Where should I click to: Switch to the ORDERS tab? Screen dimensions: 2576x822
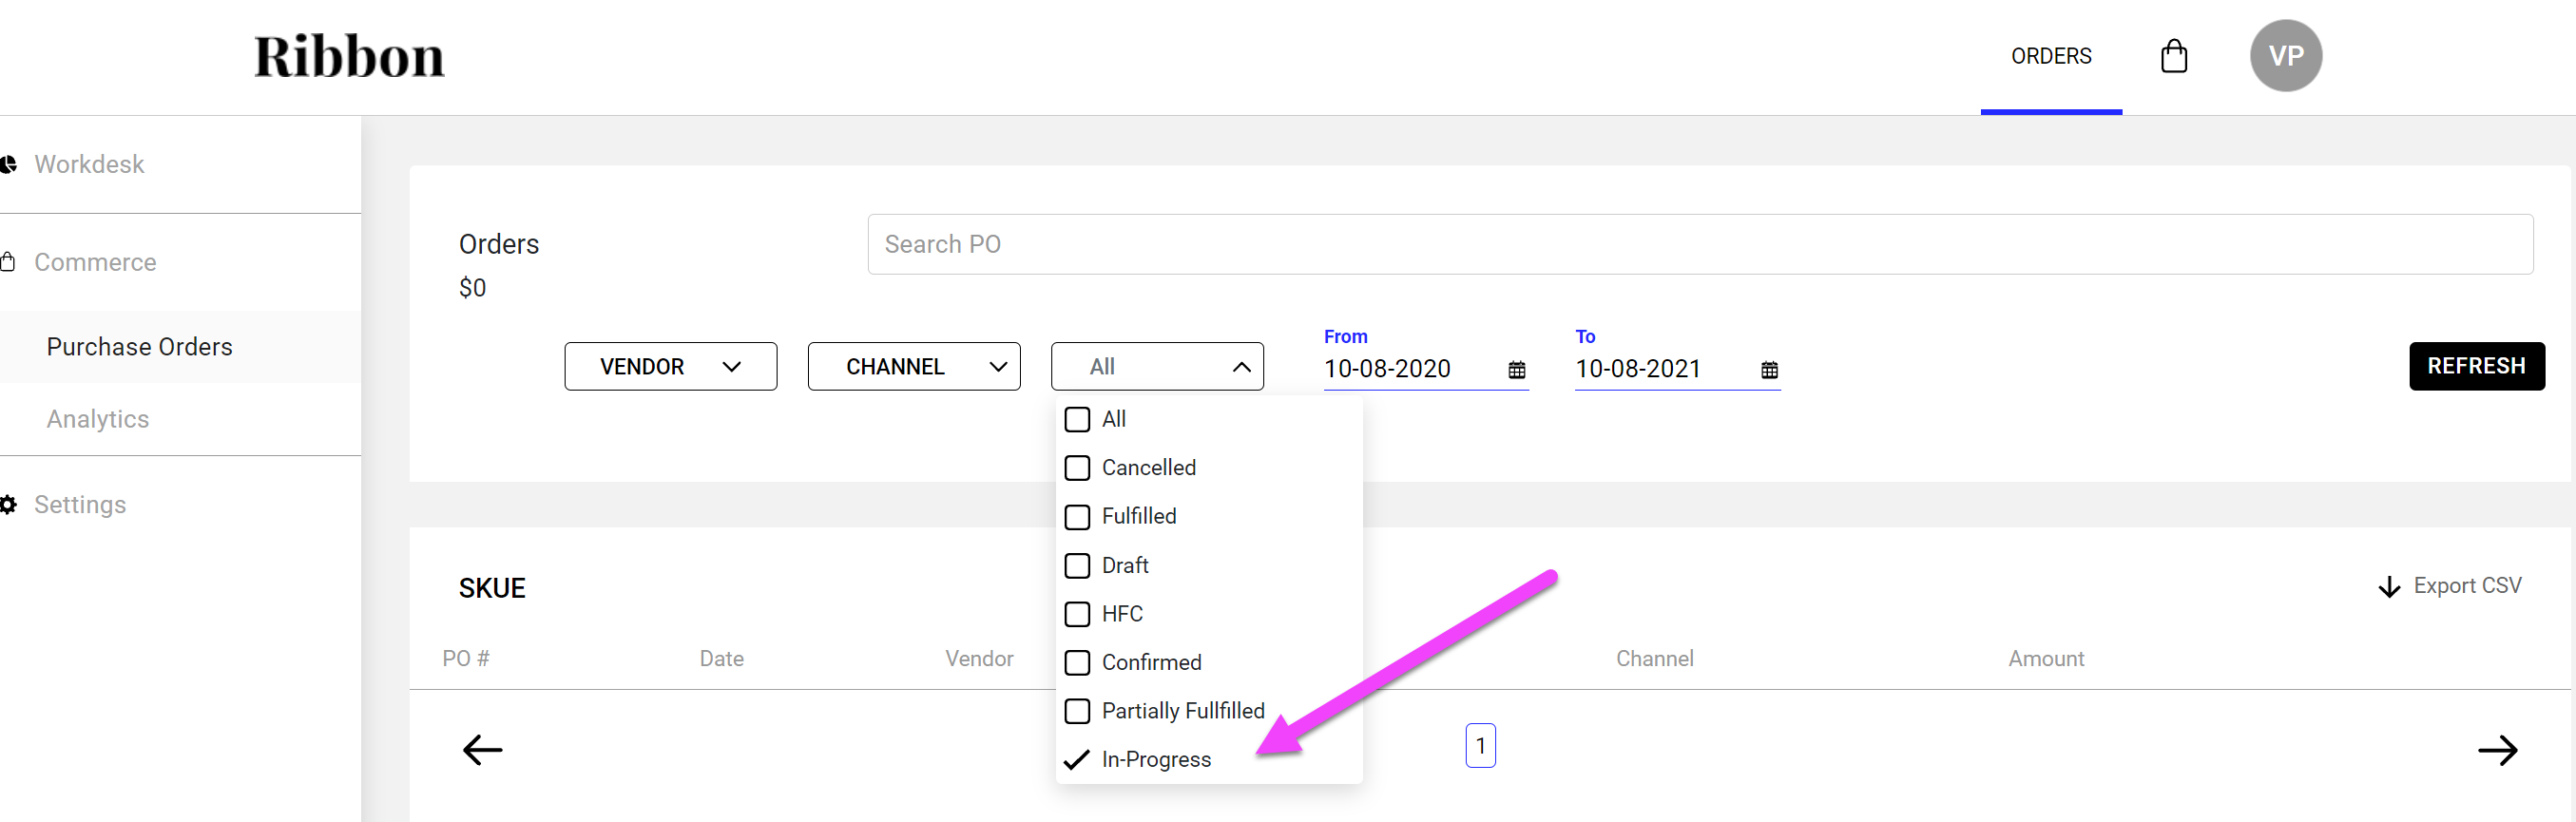(2050, 57)
